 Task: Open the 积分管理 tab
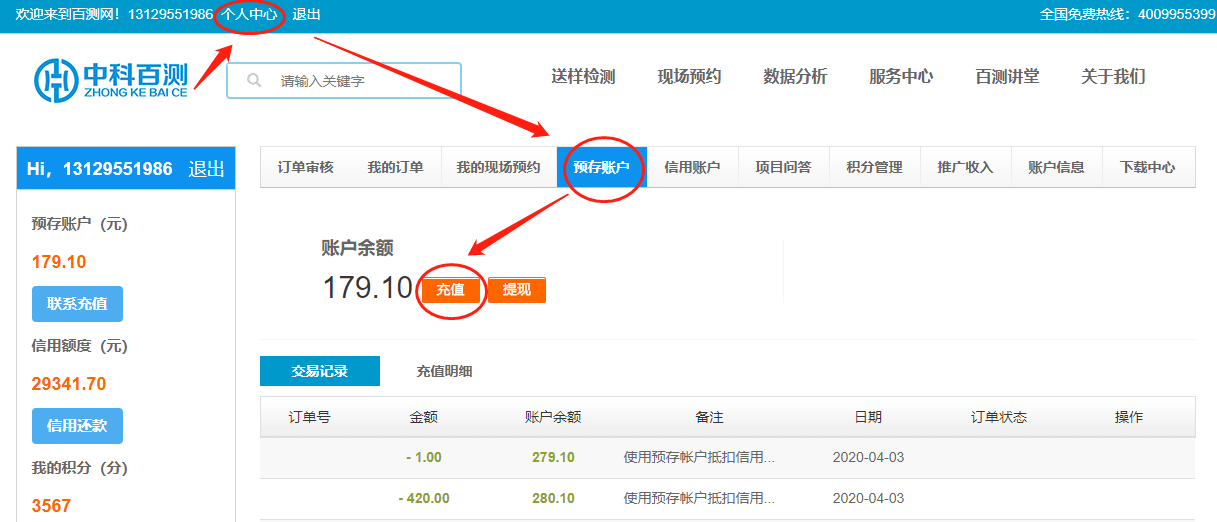click(x=874, y=168)
